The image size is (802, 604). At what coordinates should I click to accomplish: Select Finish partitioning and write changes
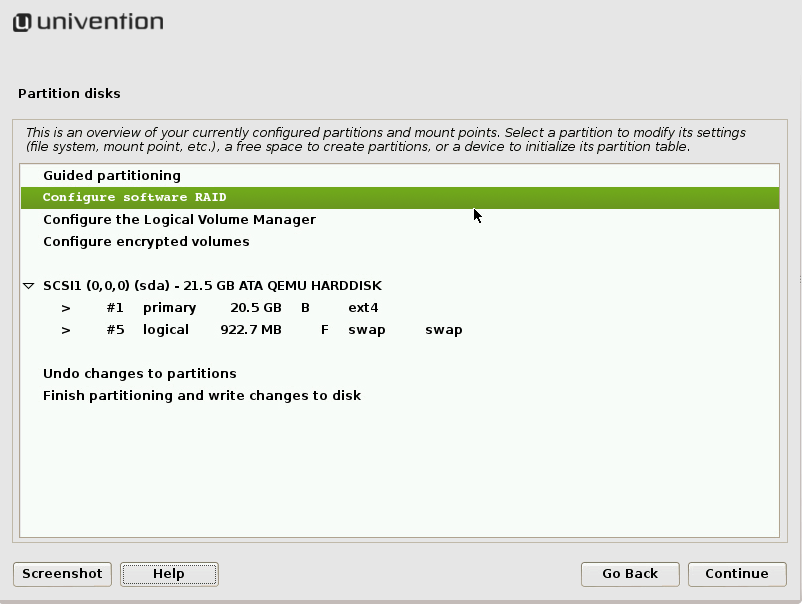[x=201, y=396]
